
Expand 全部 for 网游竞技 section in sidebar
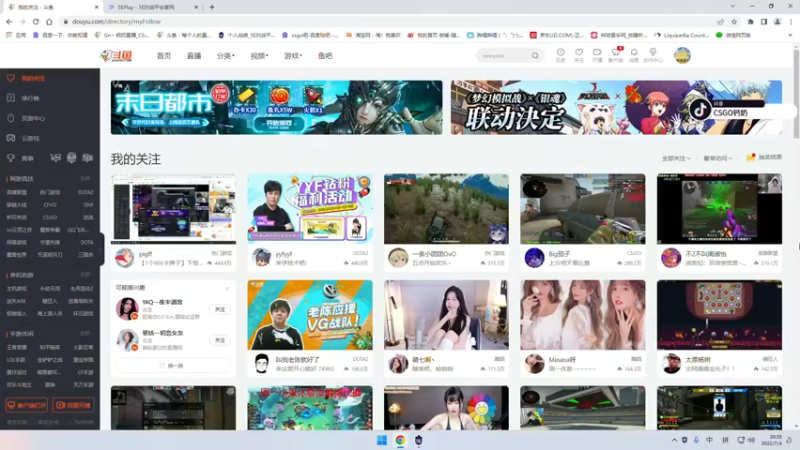(x=86, y=178)
